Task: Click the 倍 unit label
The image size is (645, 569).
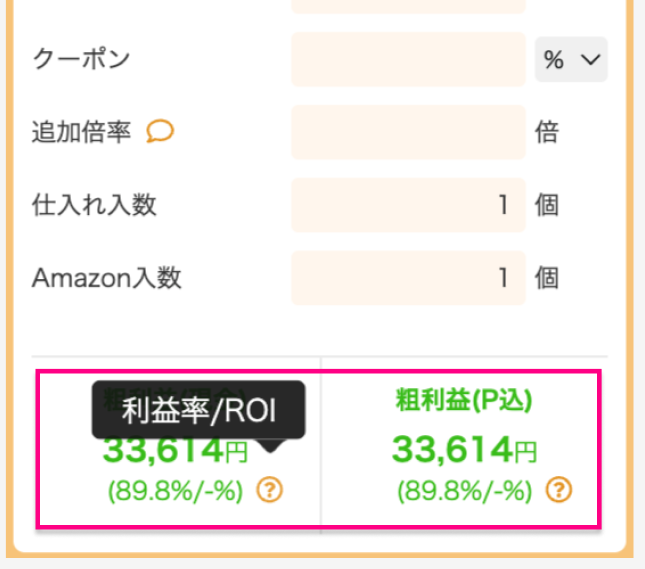Action: (x=547, y=132)
